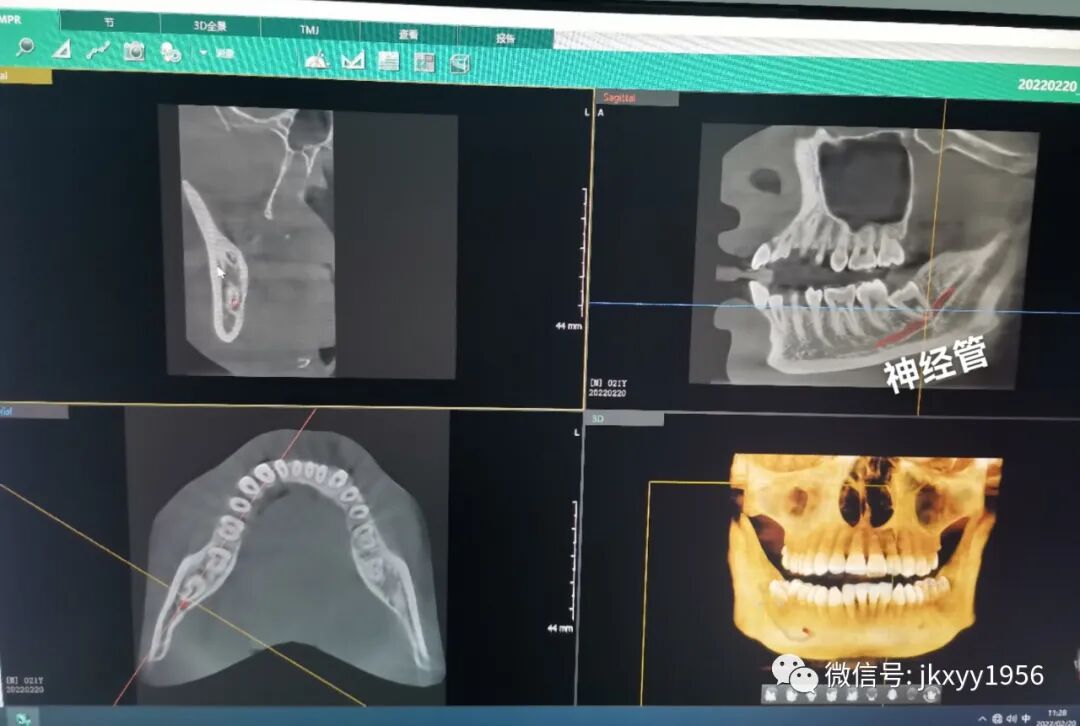Toggle the 中 input method indicator
Image resolution: width=1080 pixels, height=726 pixels.
pos(1026,718)
